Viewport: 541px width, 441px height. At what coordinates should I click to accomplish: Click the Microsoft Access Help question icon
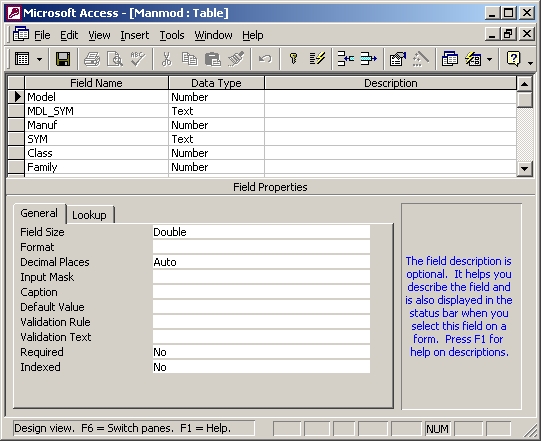513,59
